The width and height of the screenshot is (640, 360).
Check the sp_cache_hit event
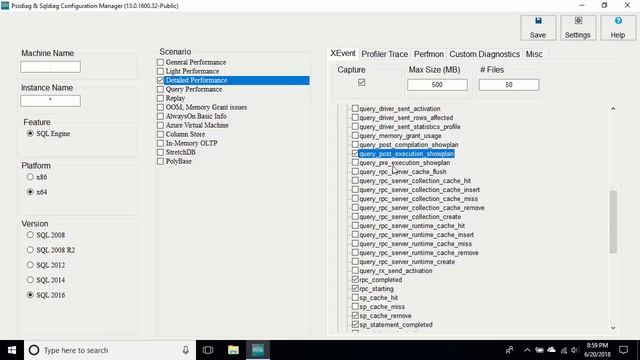355,298
